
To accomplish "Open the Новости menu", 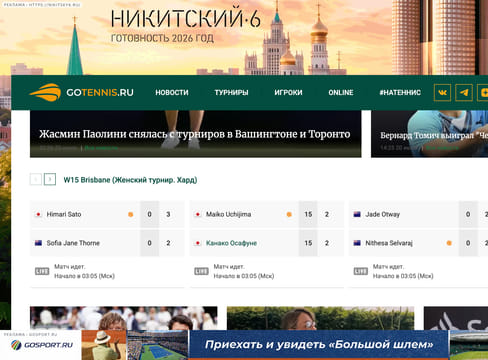I will (172, 92).
